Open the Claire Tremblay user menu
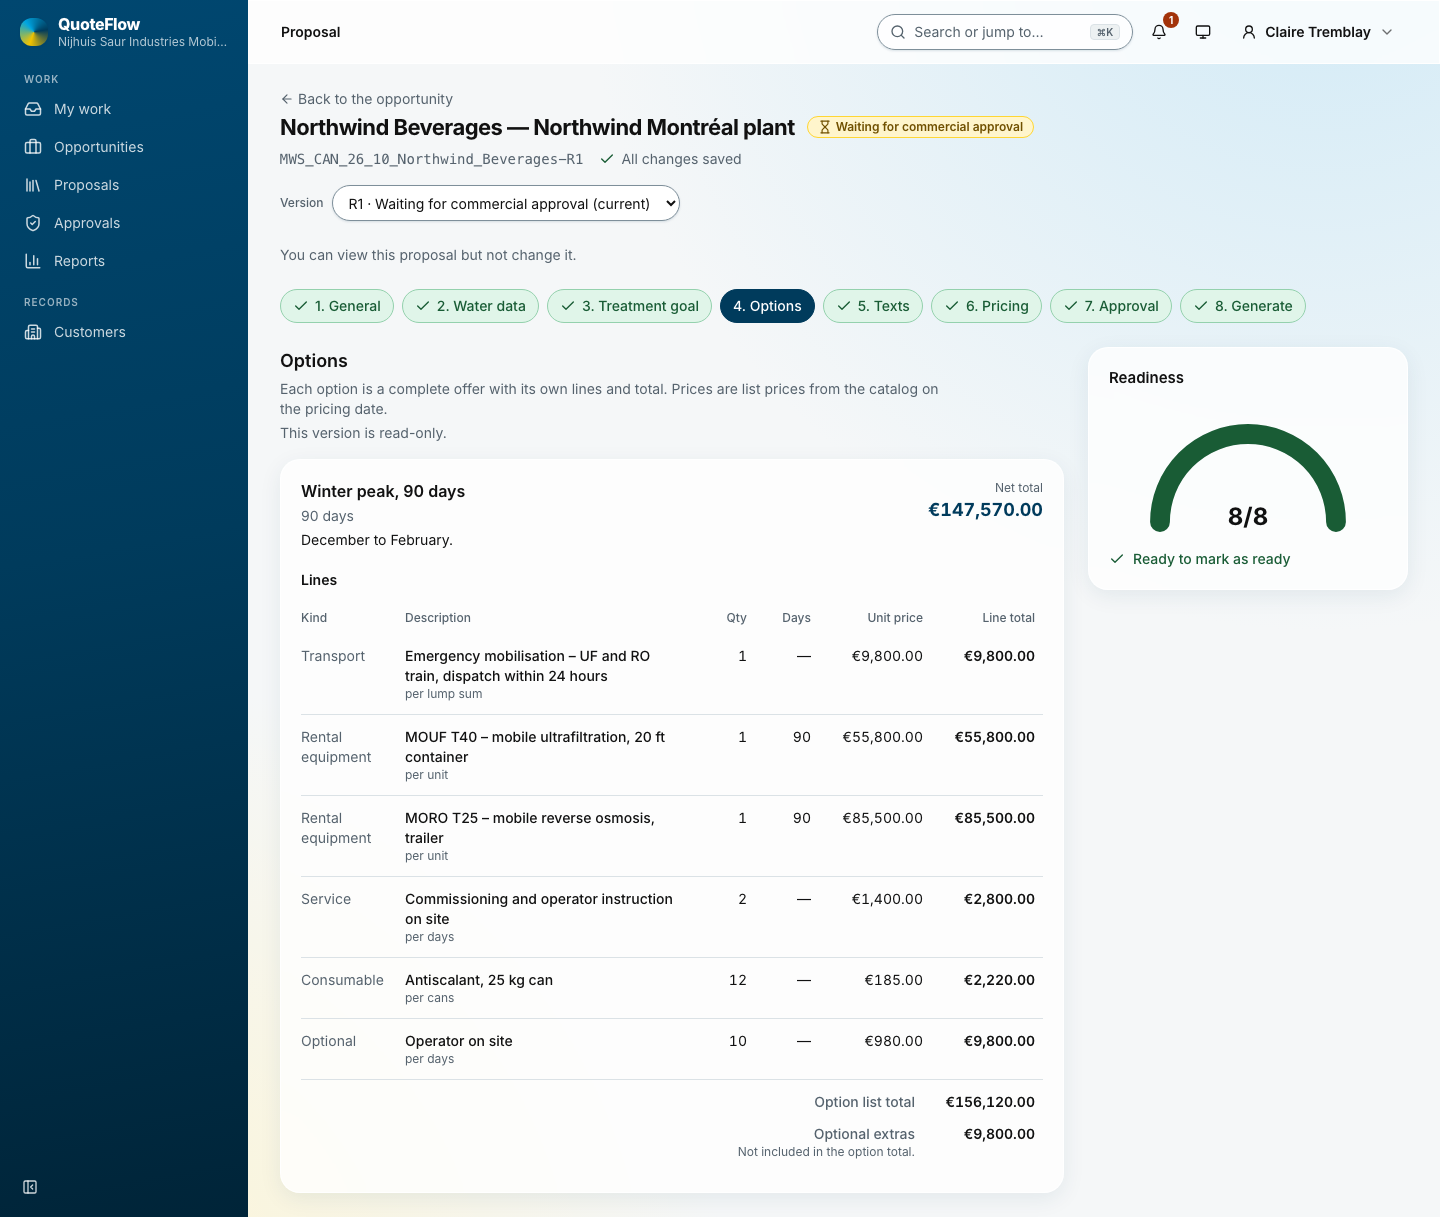 tap(1317, 32)
